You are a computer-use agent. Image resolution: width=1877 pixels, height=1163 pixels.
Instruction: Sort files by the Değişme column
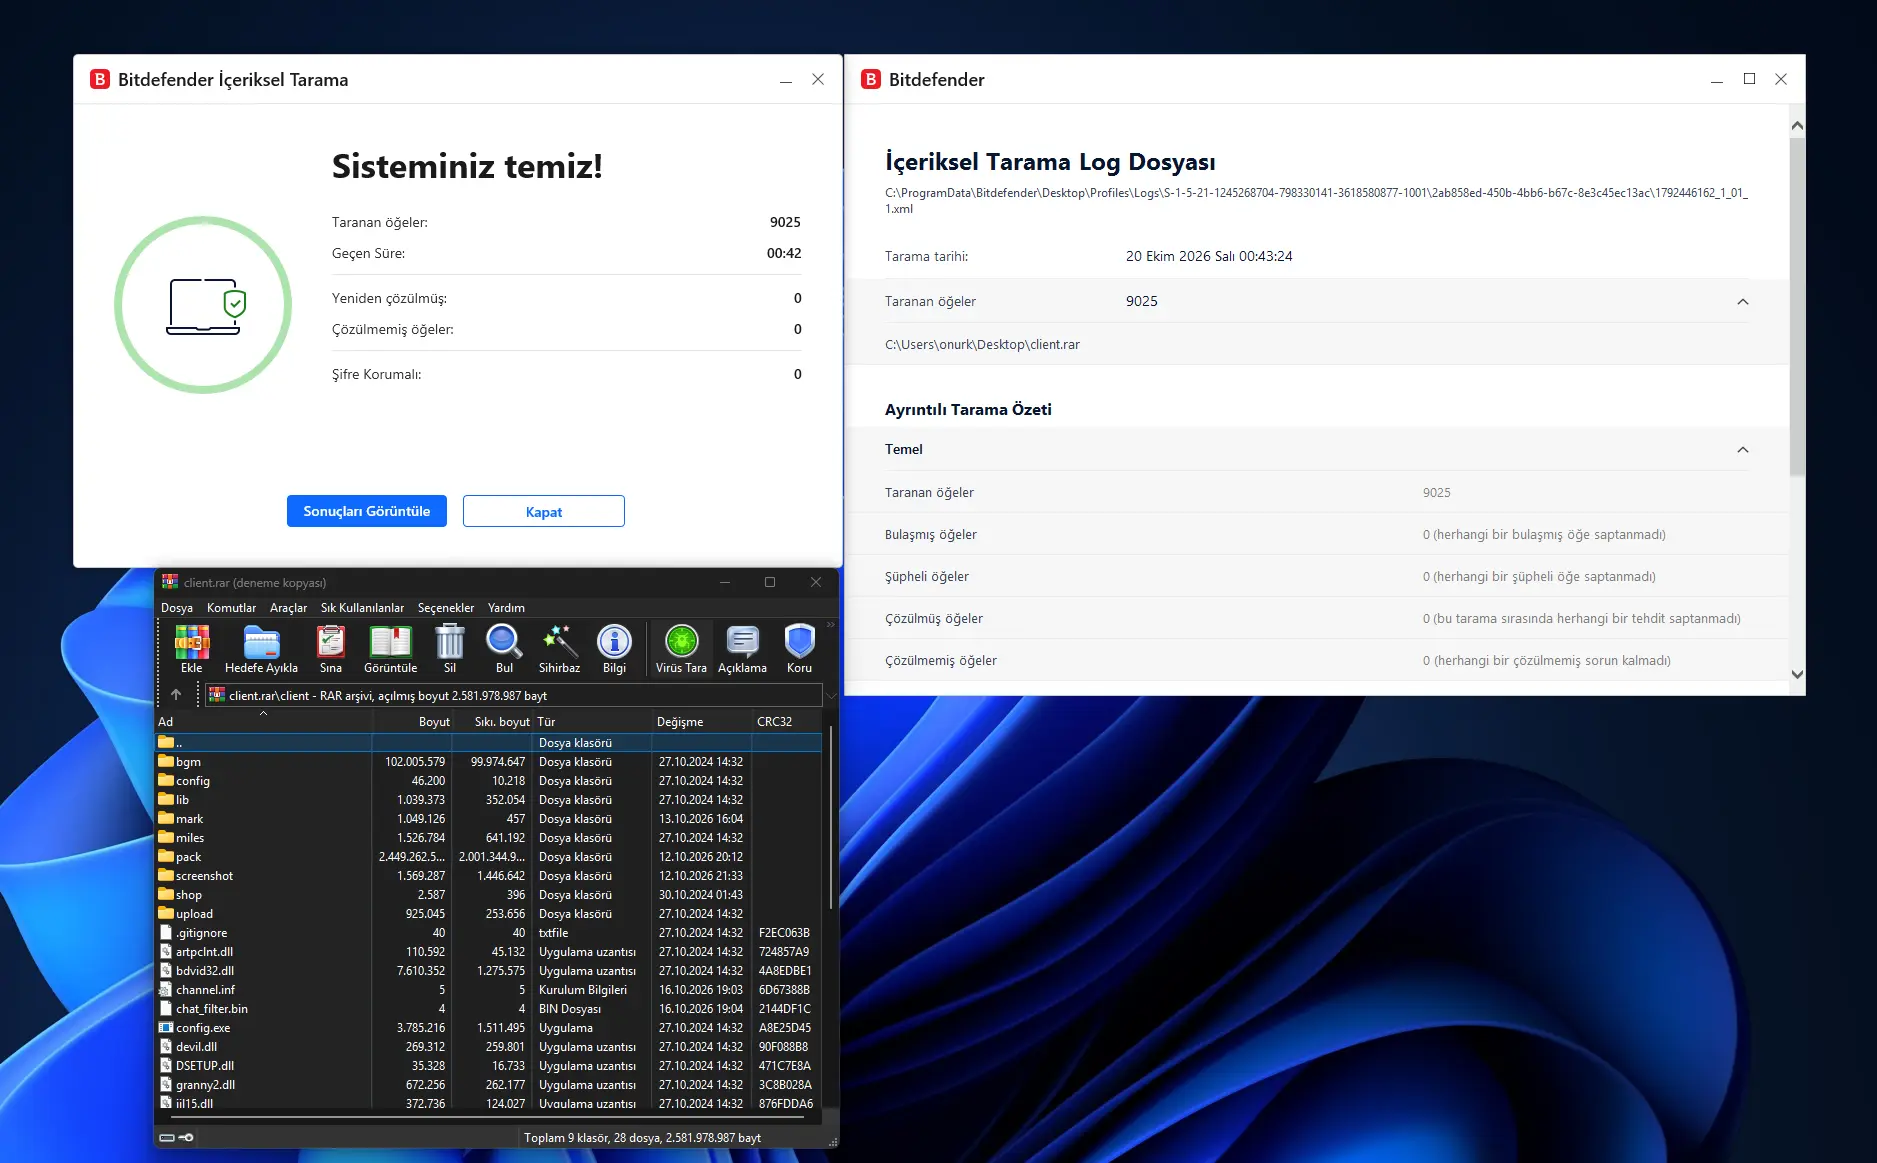(x=702, y=722)
